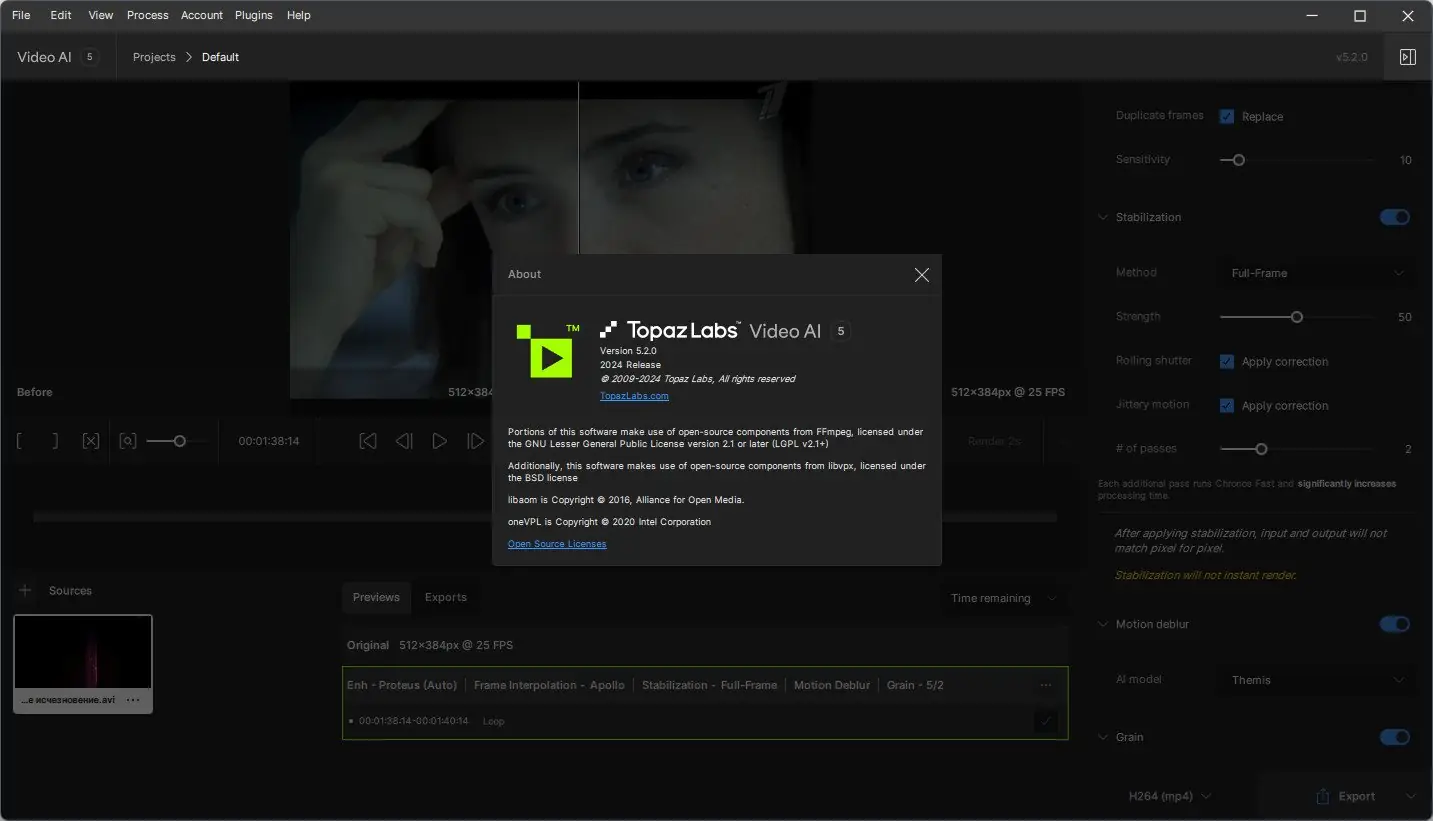
Task: Set the trim start bracket marker
Action: [20, 441]
